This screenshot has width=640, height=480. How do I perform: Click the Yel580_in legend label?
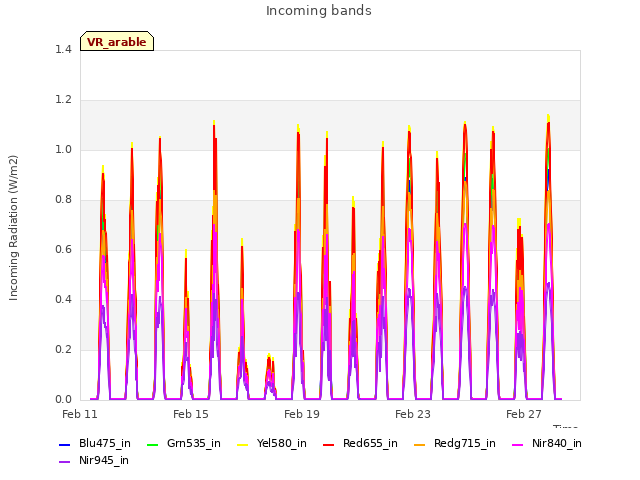point(282,443)
